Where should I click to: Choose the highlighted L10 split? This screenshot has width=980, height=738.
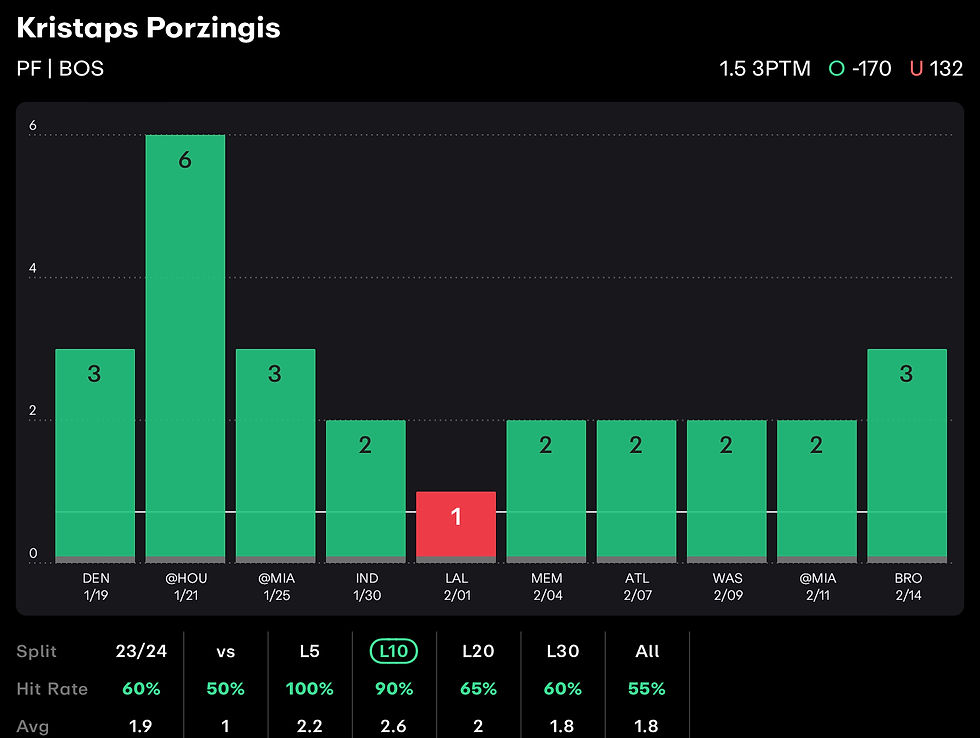(x=393, y=652)
